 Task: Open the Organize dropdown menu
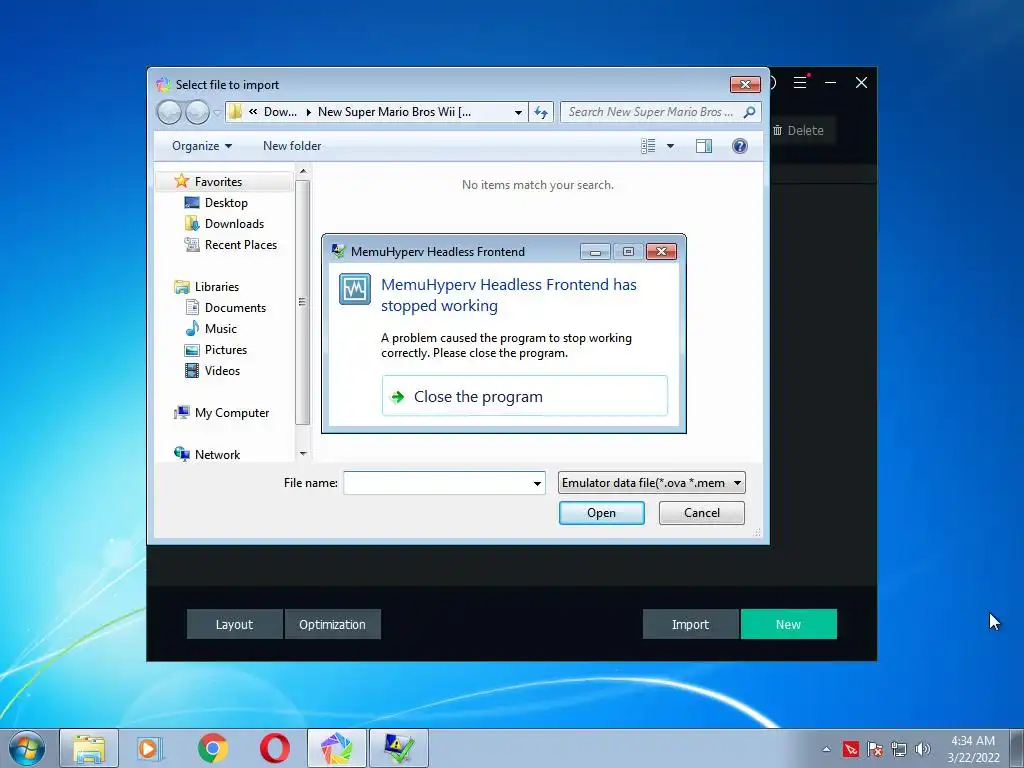coord(202,146)
